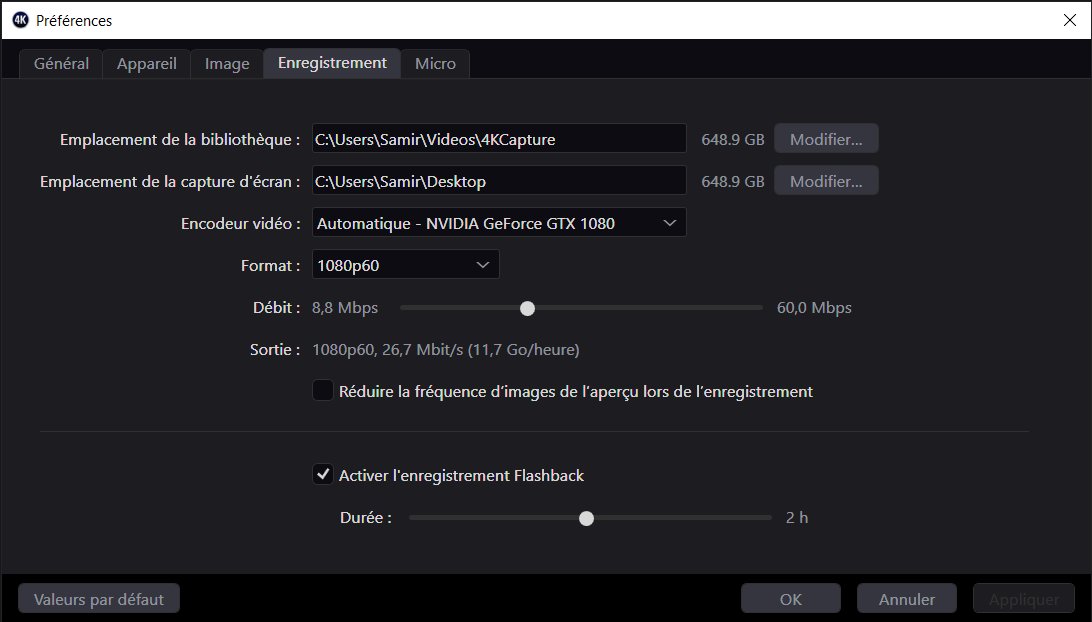
Task: Enable reducing preview frame rate checkbox
Action: pos(323,391)
